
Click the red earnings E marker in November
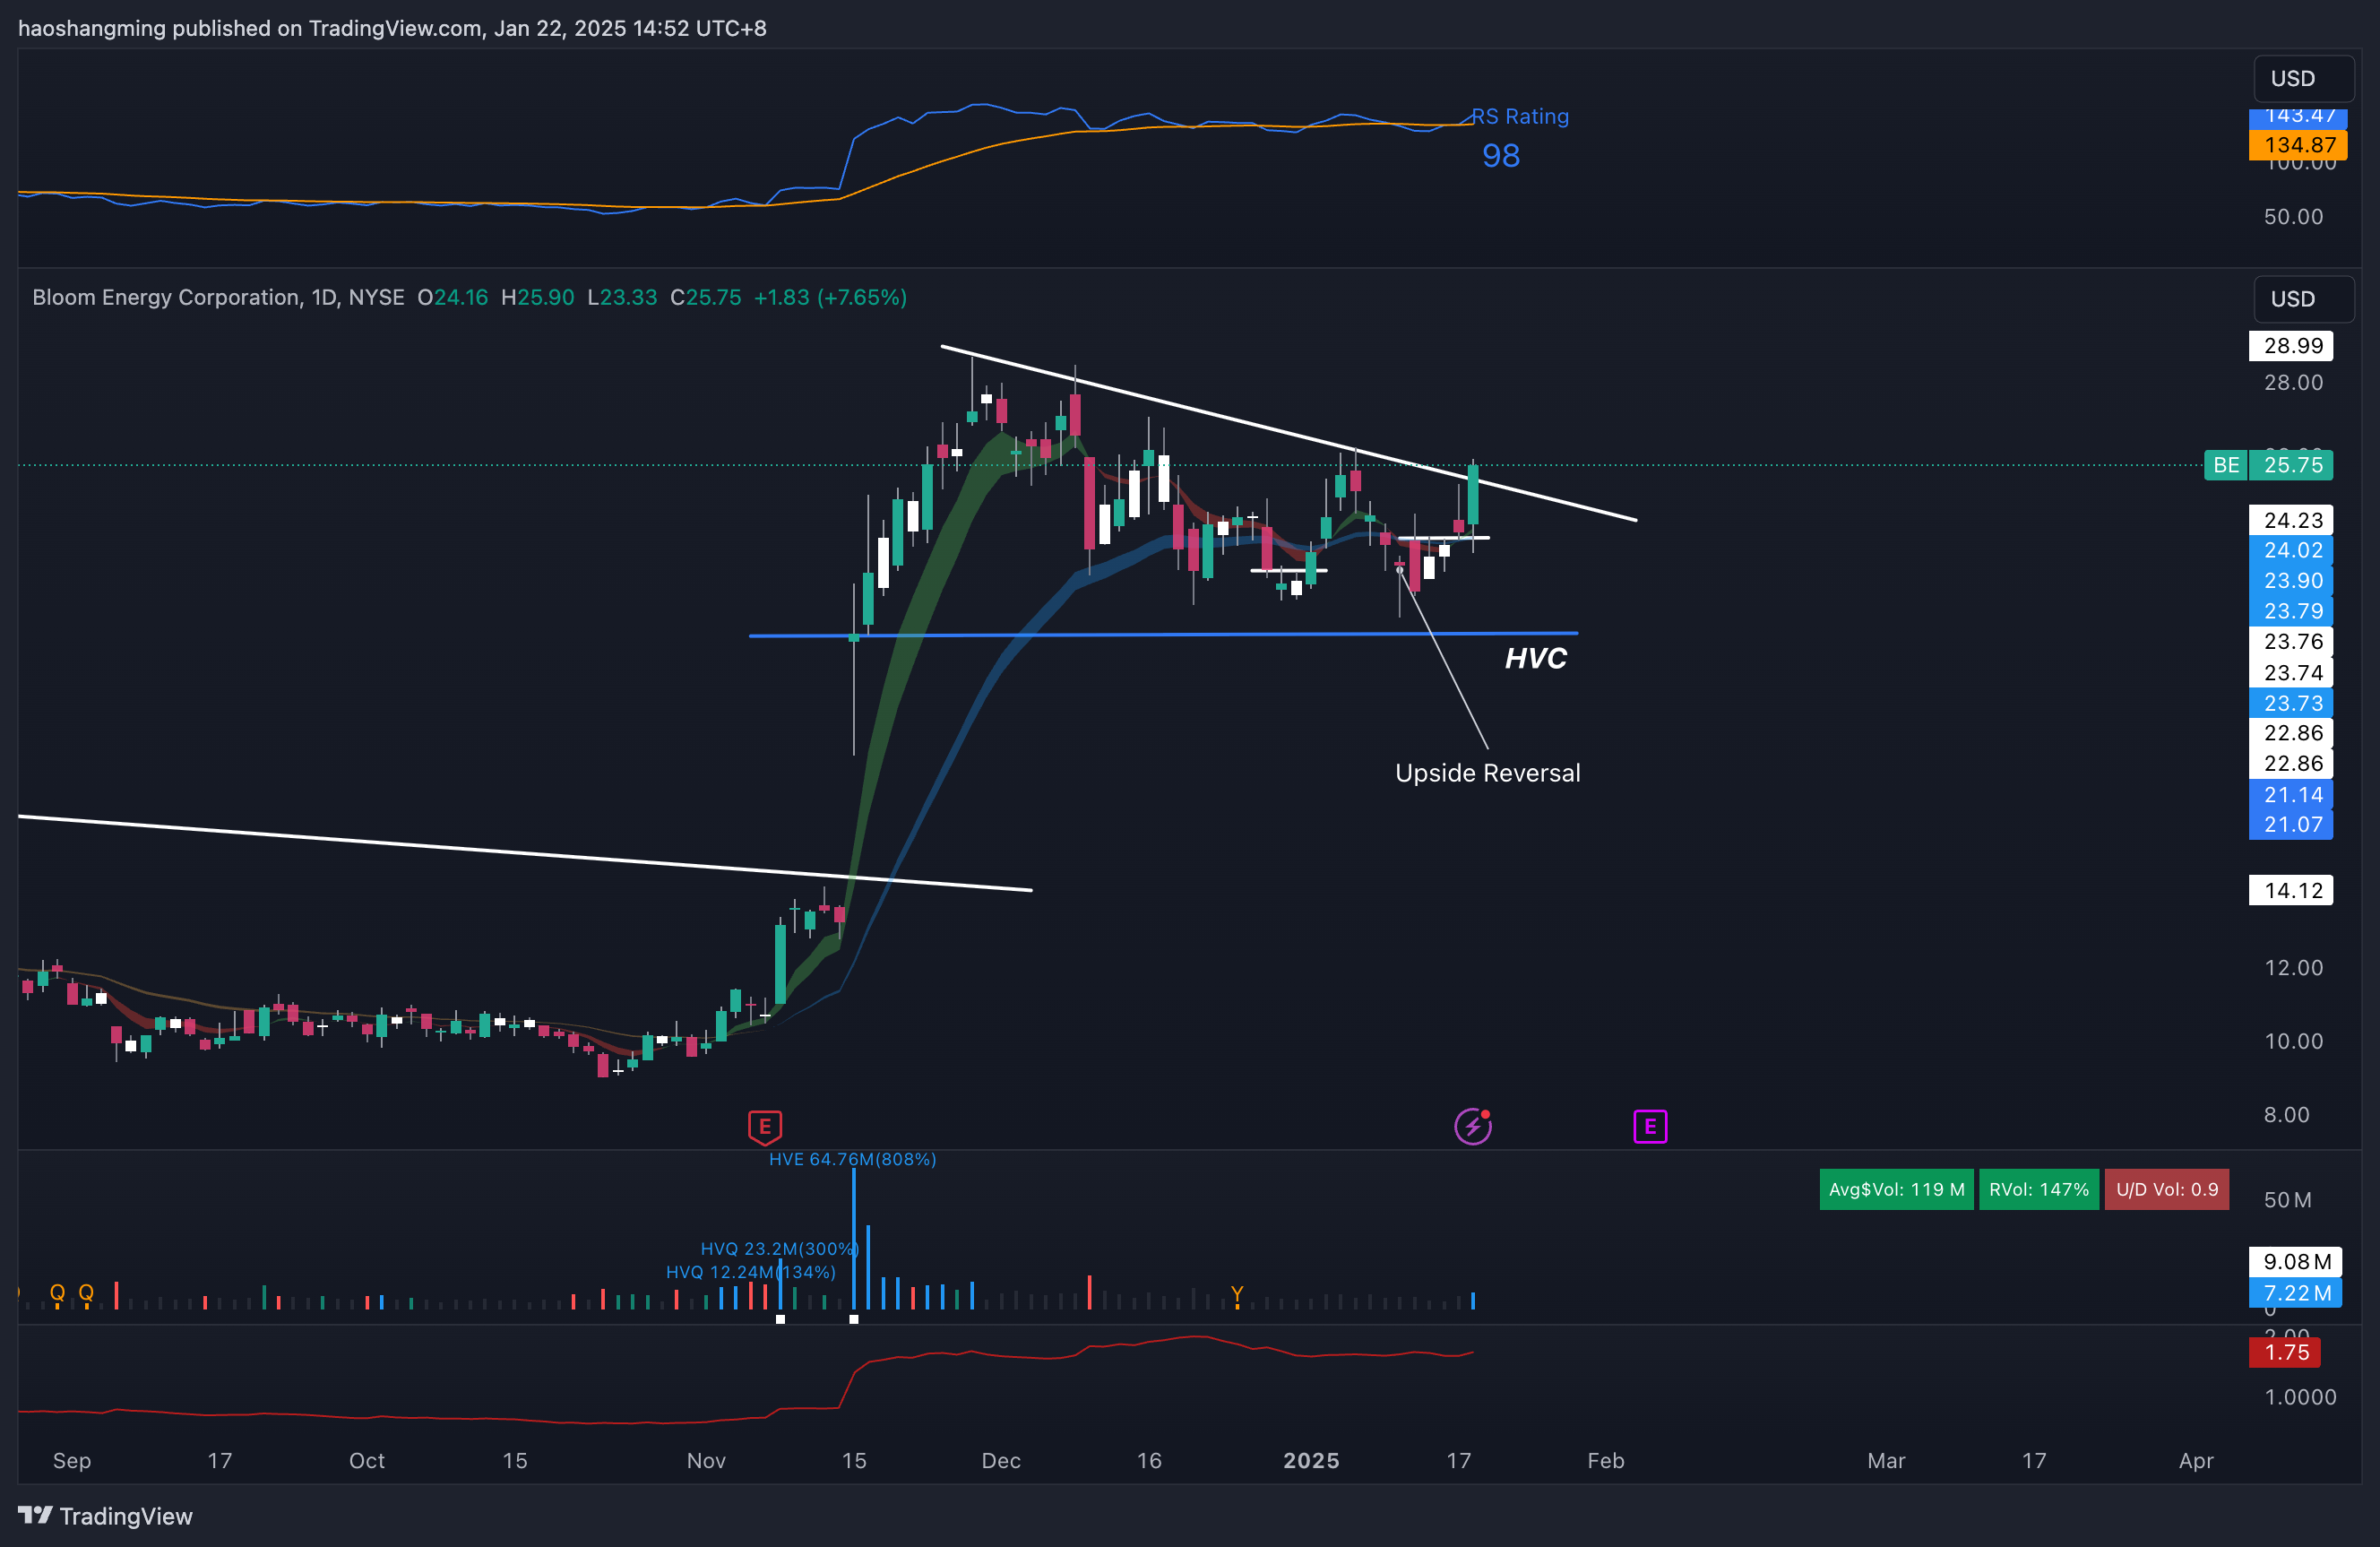click(764, 1126)
